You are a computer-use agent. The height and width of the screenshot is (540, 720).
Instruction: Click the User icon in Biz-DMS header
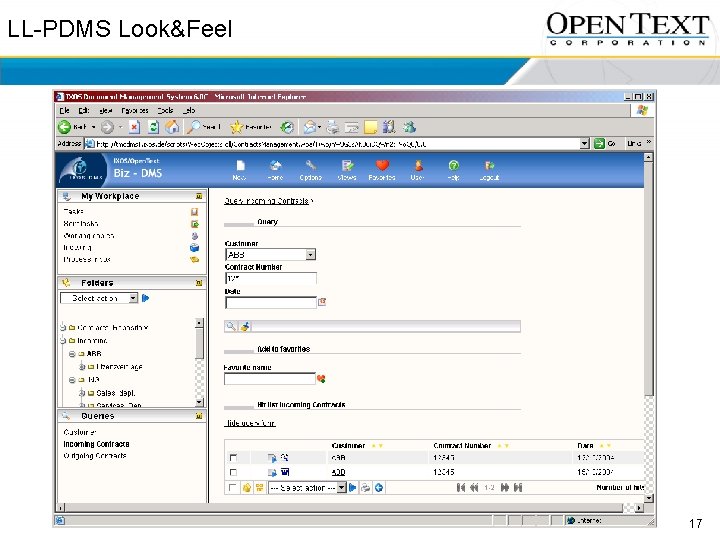pyautogui.click(x=418, y=165)
